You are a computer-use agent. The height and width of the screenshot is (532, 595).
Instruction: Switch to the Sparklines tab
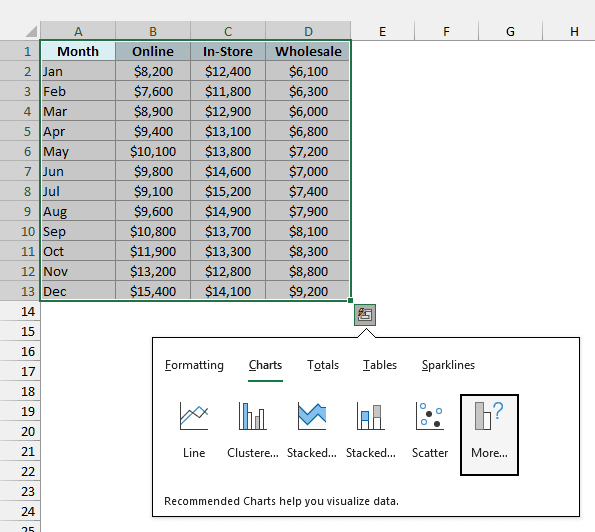point(448,365)
